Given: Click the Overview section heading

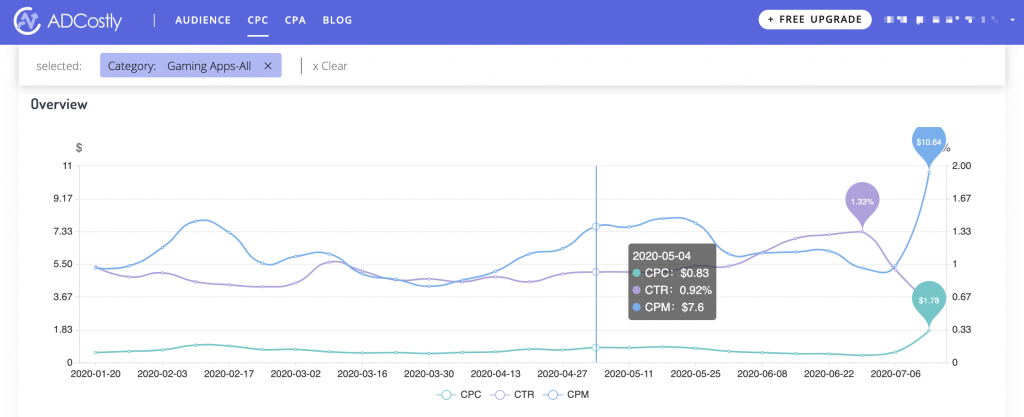Looking at the screenshot, I should pos(59,104).
